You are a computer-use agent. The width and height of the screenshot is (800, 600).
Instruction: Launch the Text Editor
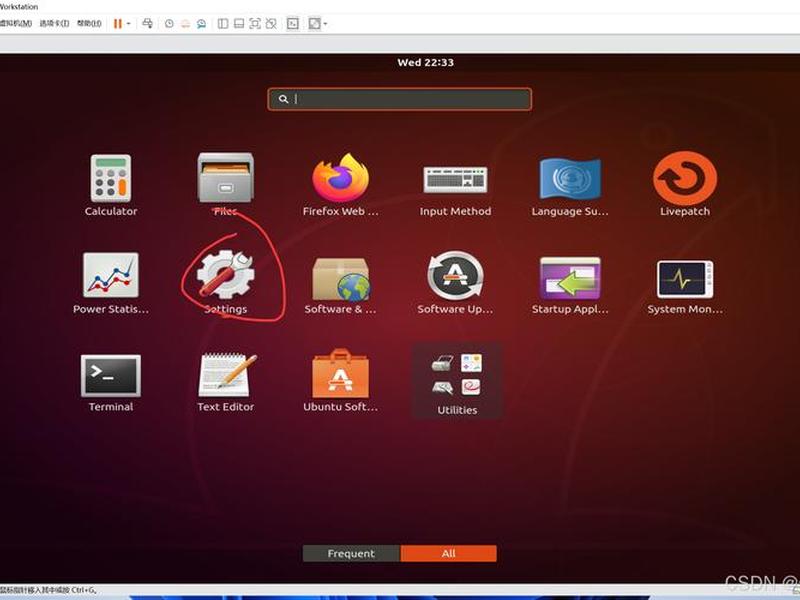(x=226, y=382)
